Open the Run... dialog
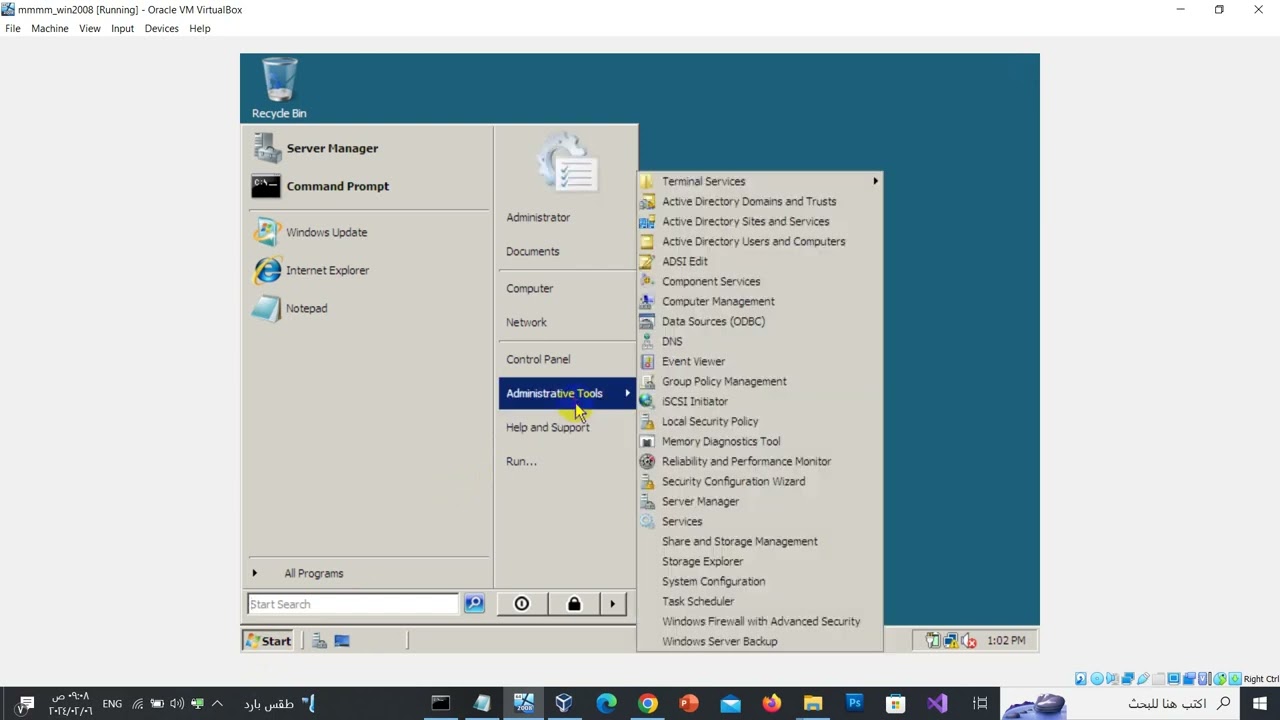The height and width of the screenshot is (720, 1280). point(521,461)
